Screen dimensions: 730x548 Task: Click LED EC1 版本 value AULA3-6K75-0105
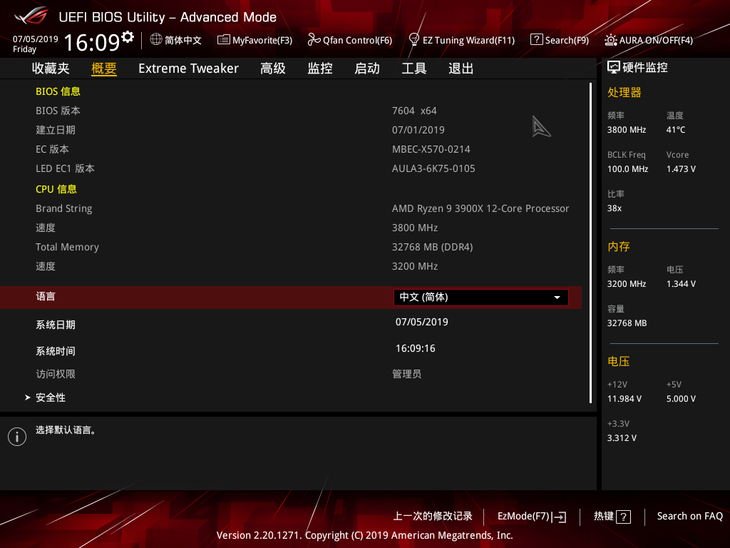[433, 169]
